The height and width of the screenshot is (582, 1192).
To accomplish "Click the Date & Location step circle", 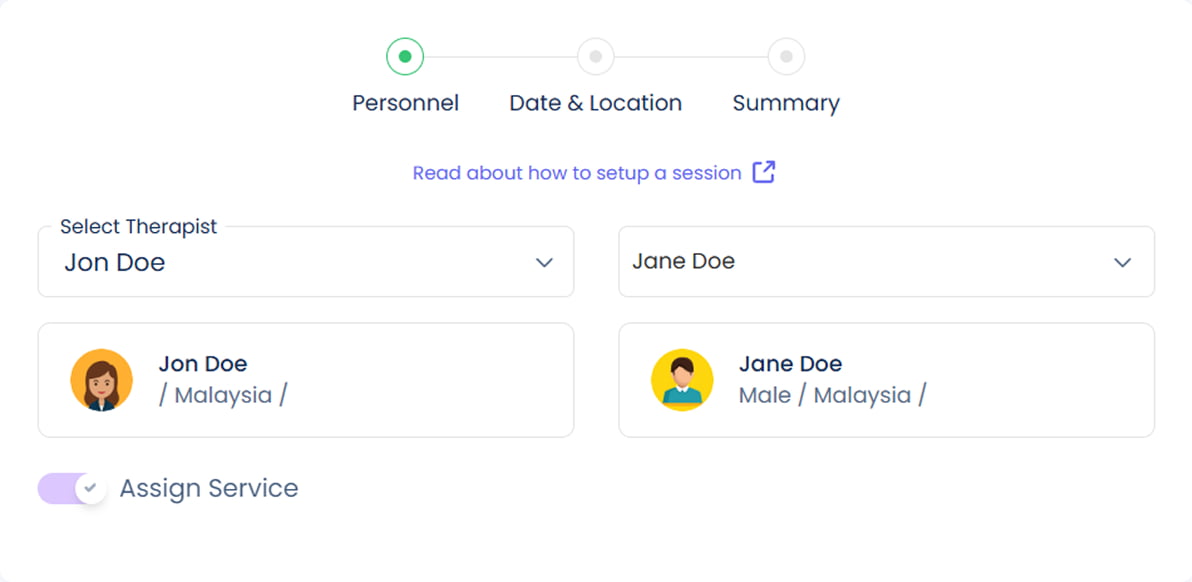I will pyautogui.click(x=596, y=57).
